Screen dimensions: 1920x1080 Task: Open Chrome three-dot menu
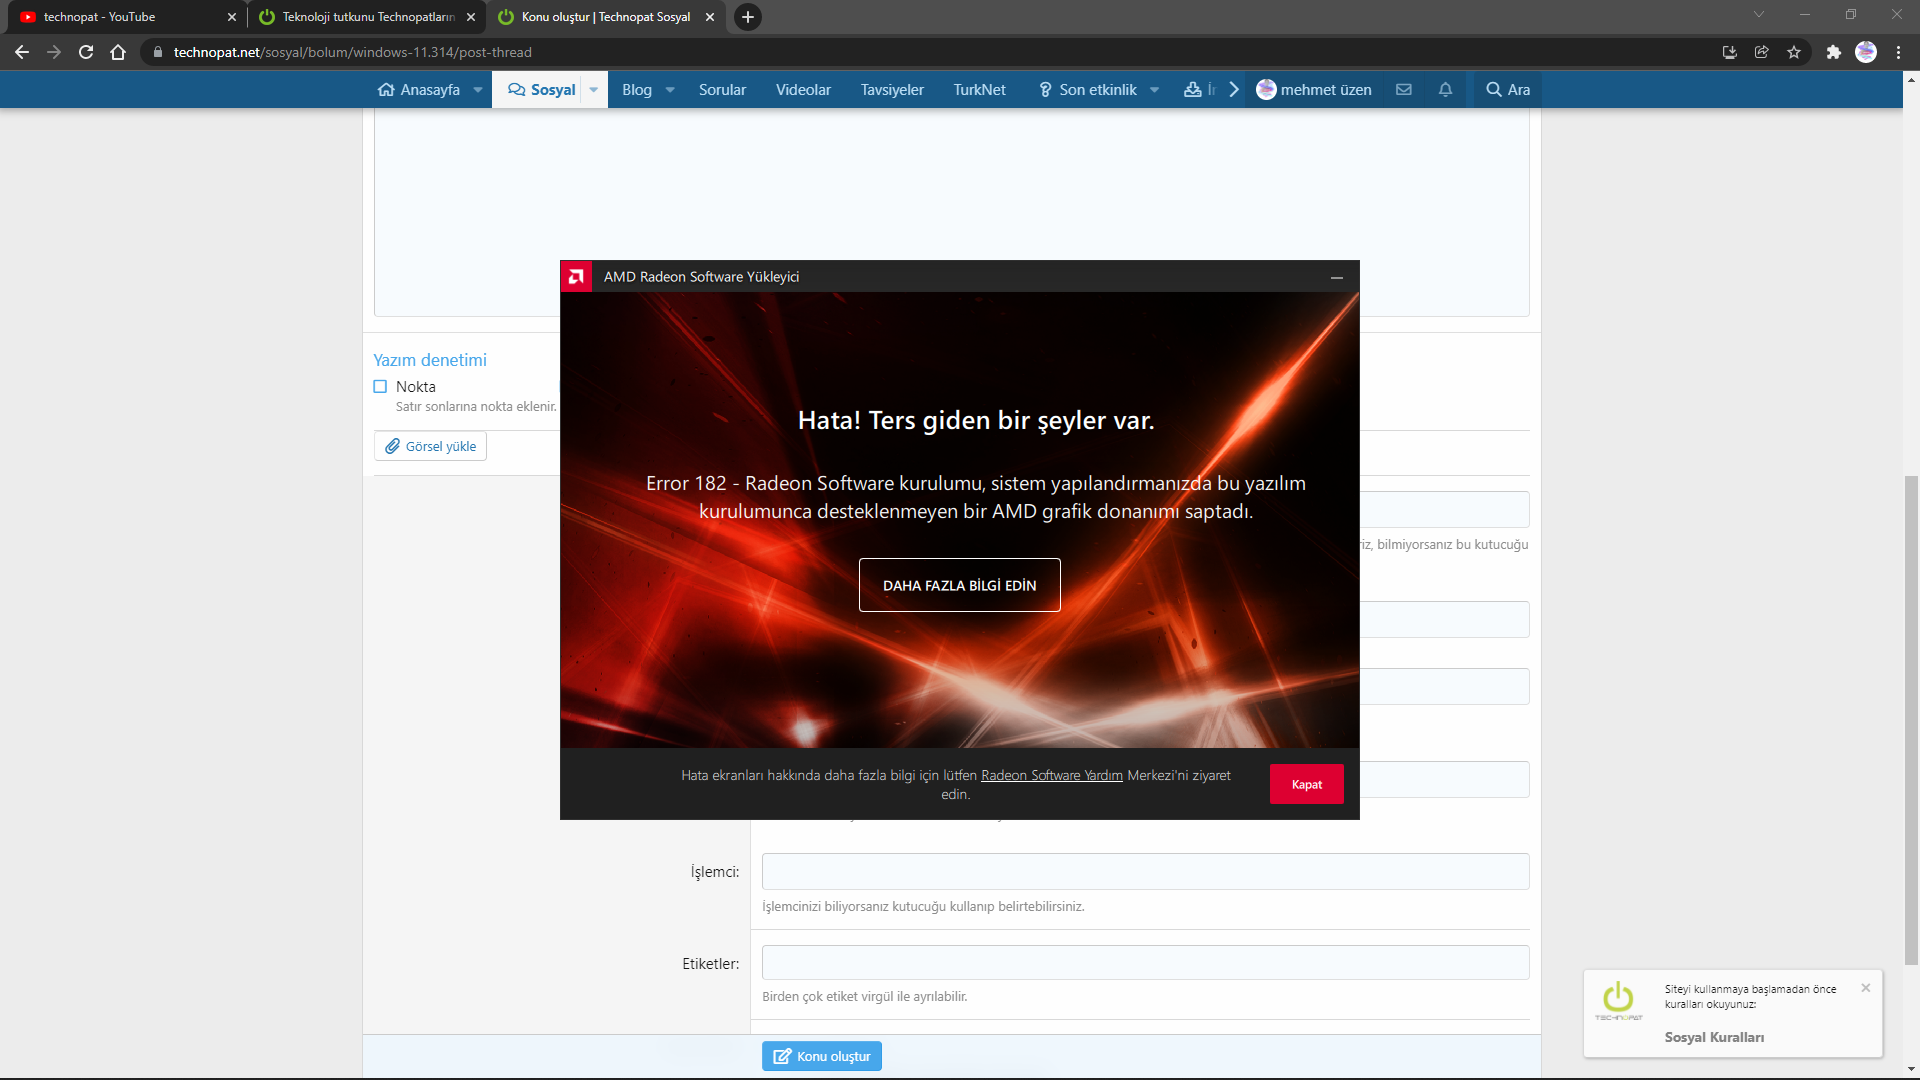point(1898,52)
